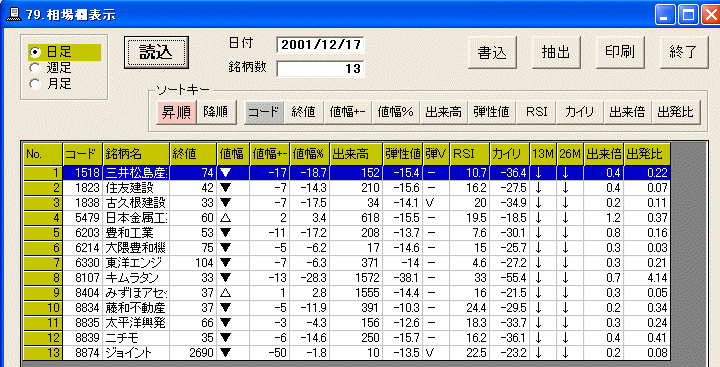Image resolution: width=720 pixels, height=367 pixels.
Task: Click the 藤和不動産 name cell
Action: point(136,308)
